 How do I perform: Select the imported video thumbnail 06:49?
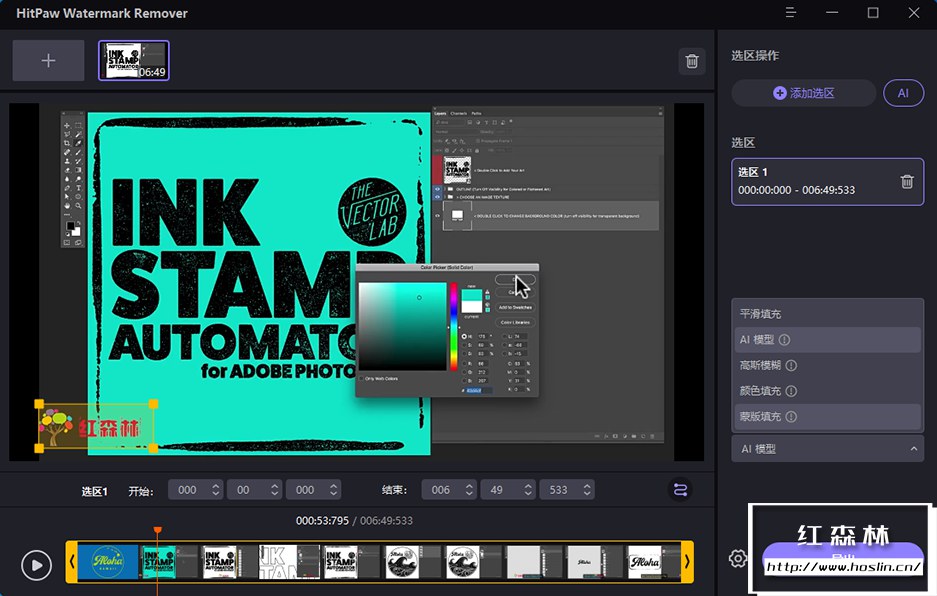[x=133, y=60]
